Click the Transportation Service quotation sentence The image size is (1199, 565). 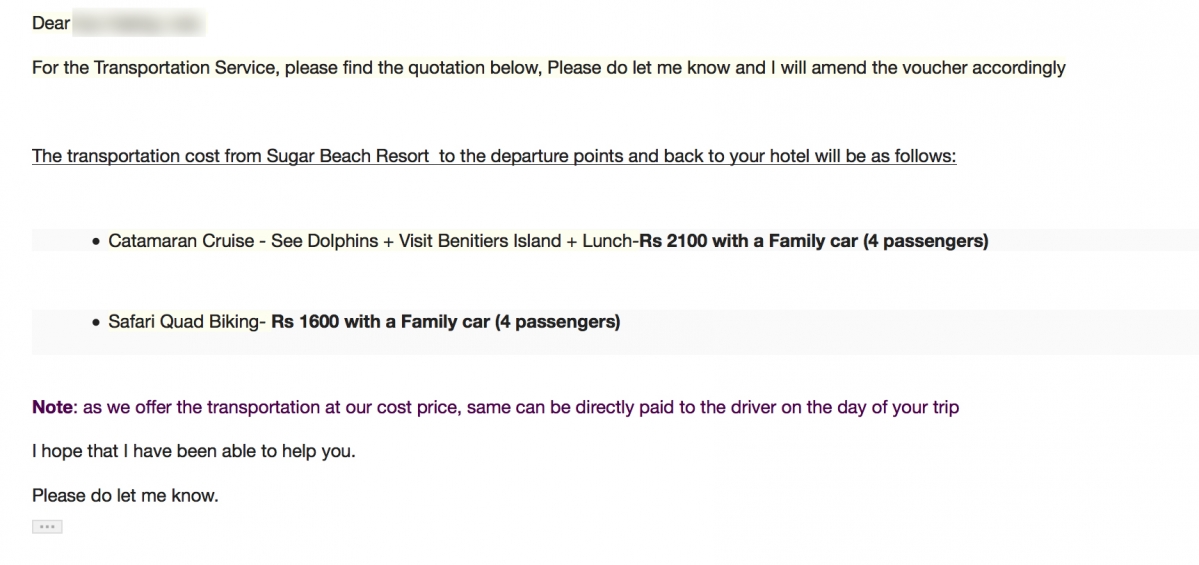click(548, 68)
